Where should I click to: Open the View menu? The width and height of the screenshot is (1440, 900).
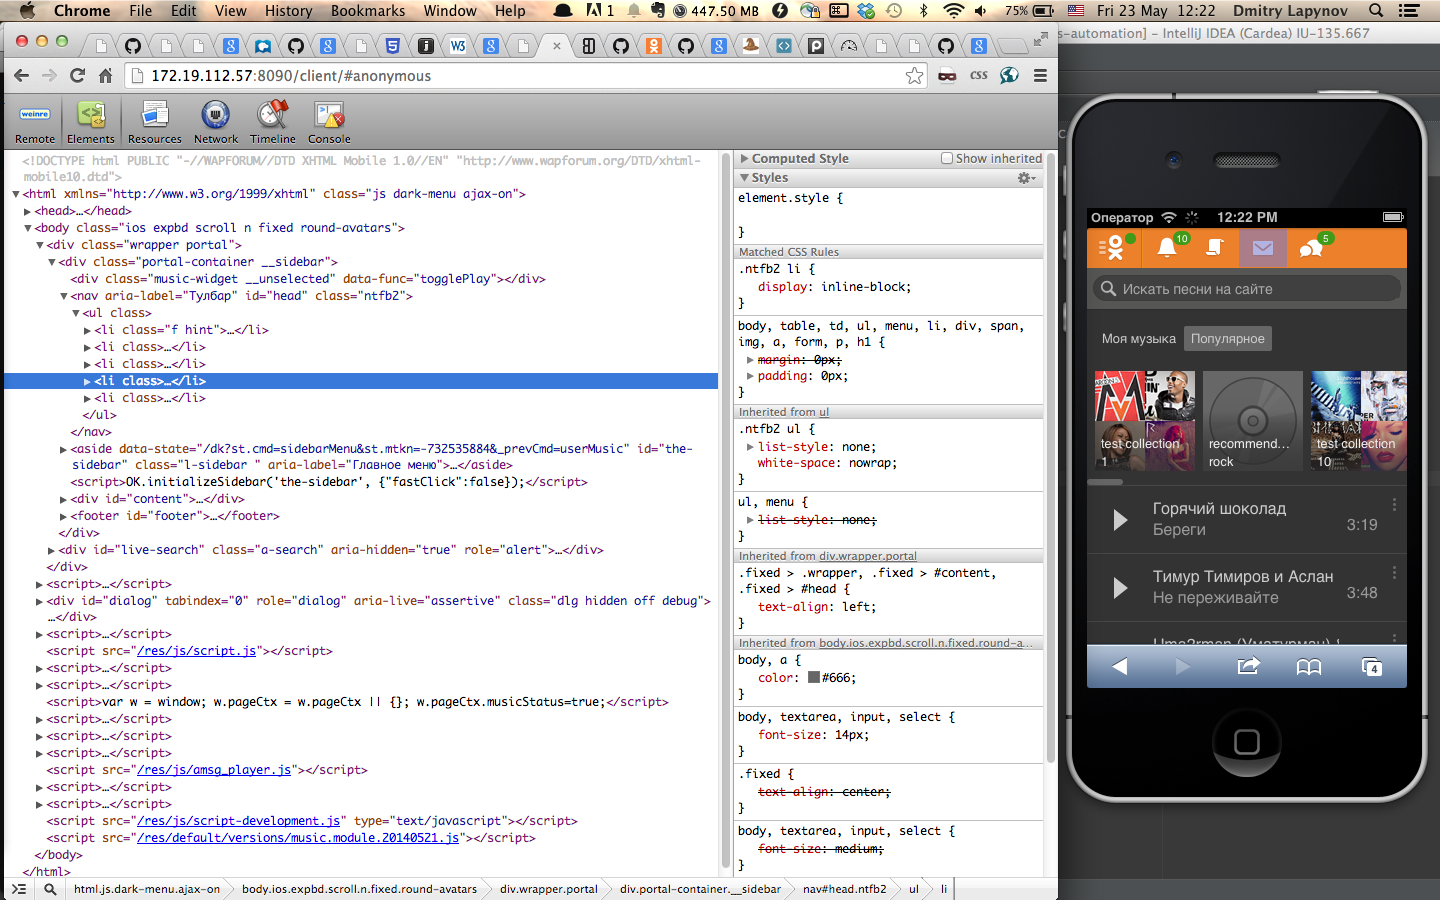[x=230, y=11]
